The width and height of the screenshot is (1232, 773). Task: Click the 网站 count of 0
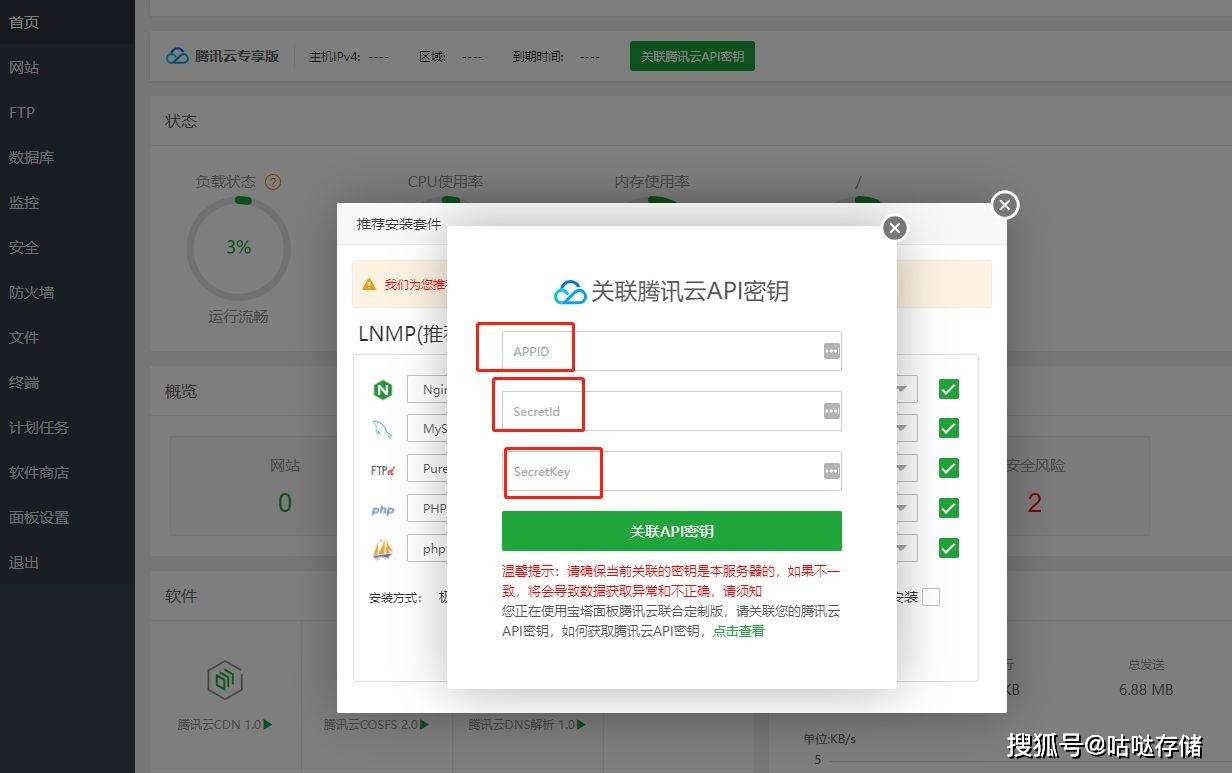click(x=284, y=502)
